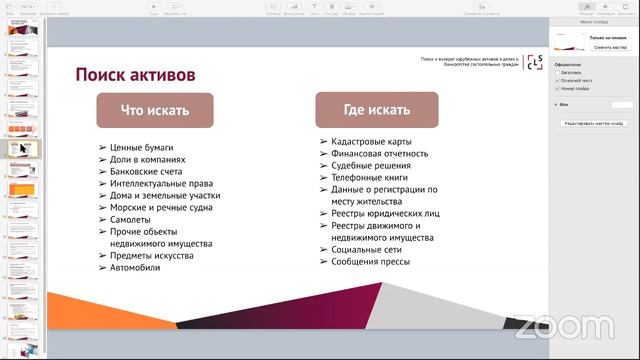The height and width of the screenshot is (360, 640).
Task: Select the solid orange slide thumbnail in navigator
Action: coord(23,190)
